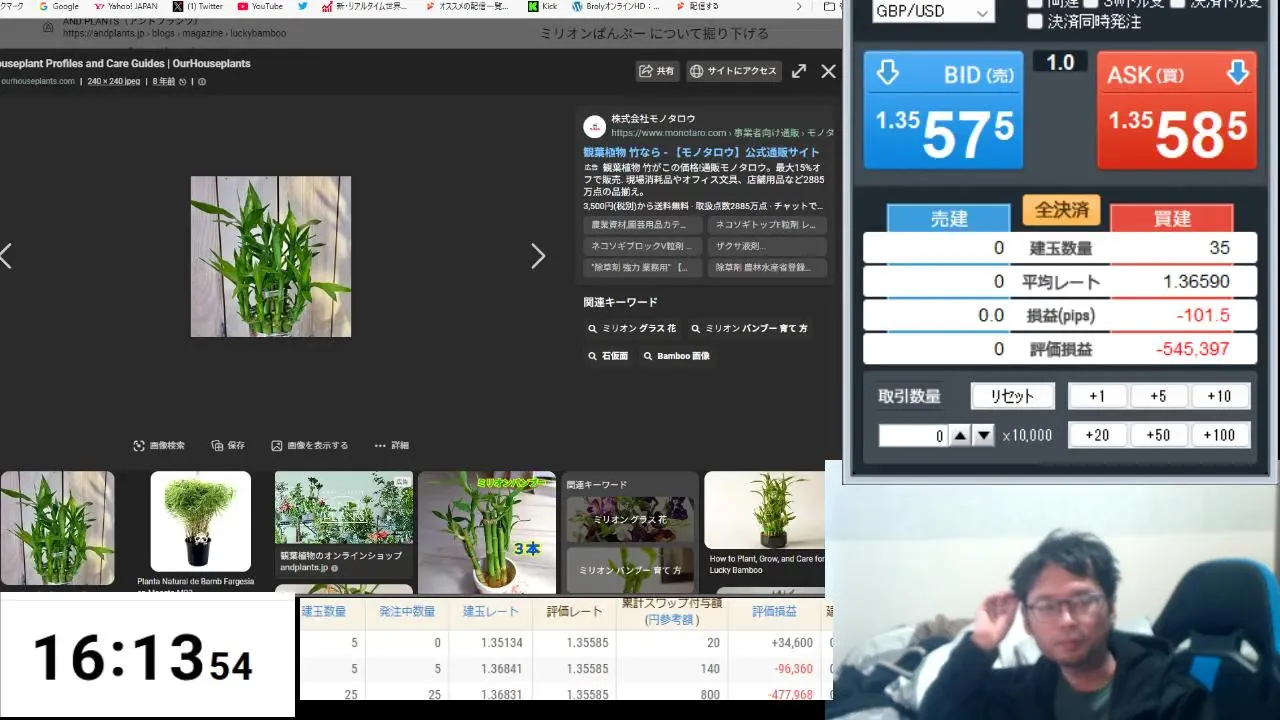Click サイトにアクセス to visit site
The height and width of the screenshot is (720, 1280).
tap(734, 71)
